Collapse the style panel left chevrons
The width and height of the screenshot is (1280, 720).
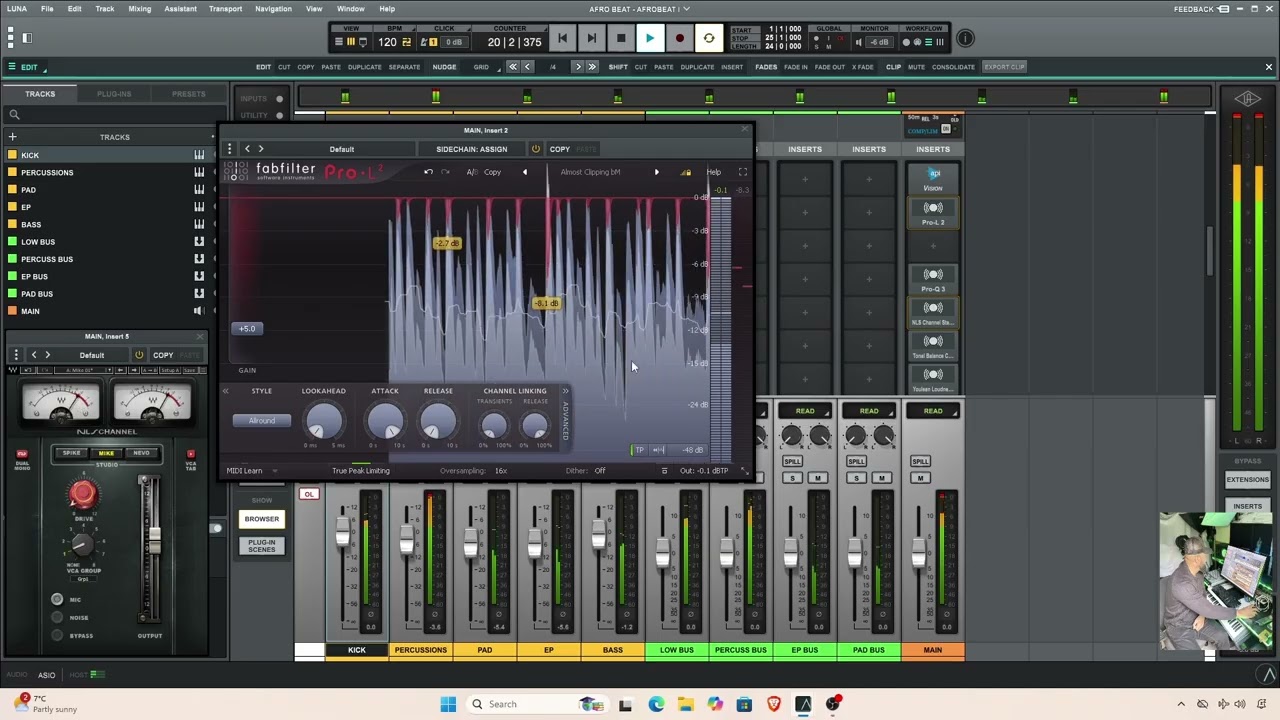tap(226, 391)
